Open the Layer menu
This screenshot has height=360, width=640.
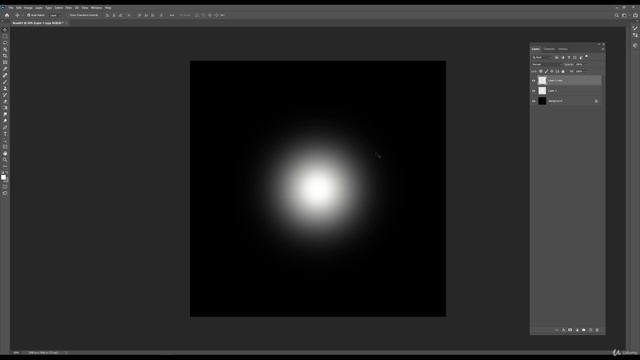[x=39, y=8]
